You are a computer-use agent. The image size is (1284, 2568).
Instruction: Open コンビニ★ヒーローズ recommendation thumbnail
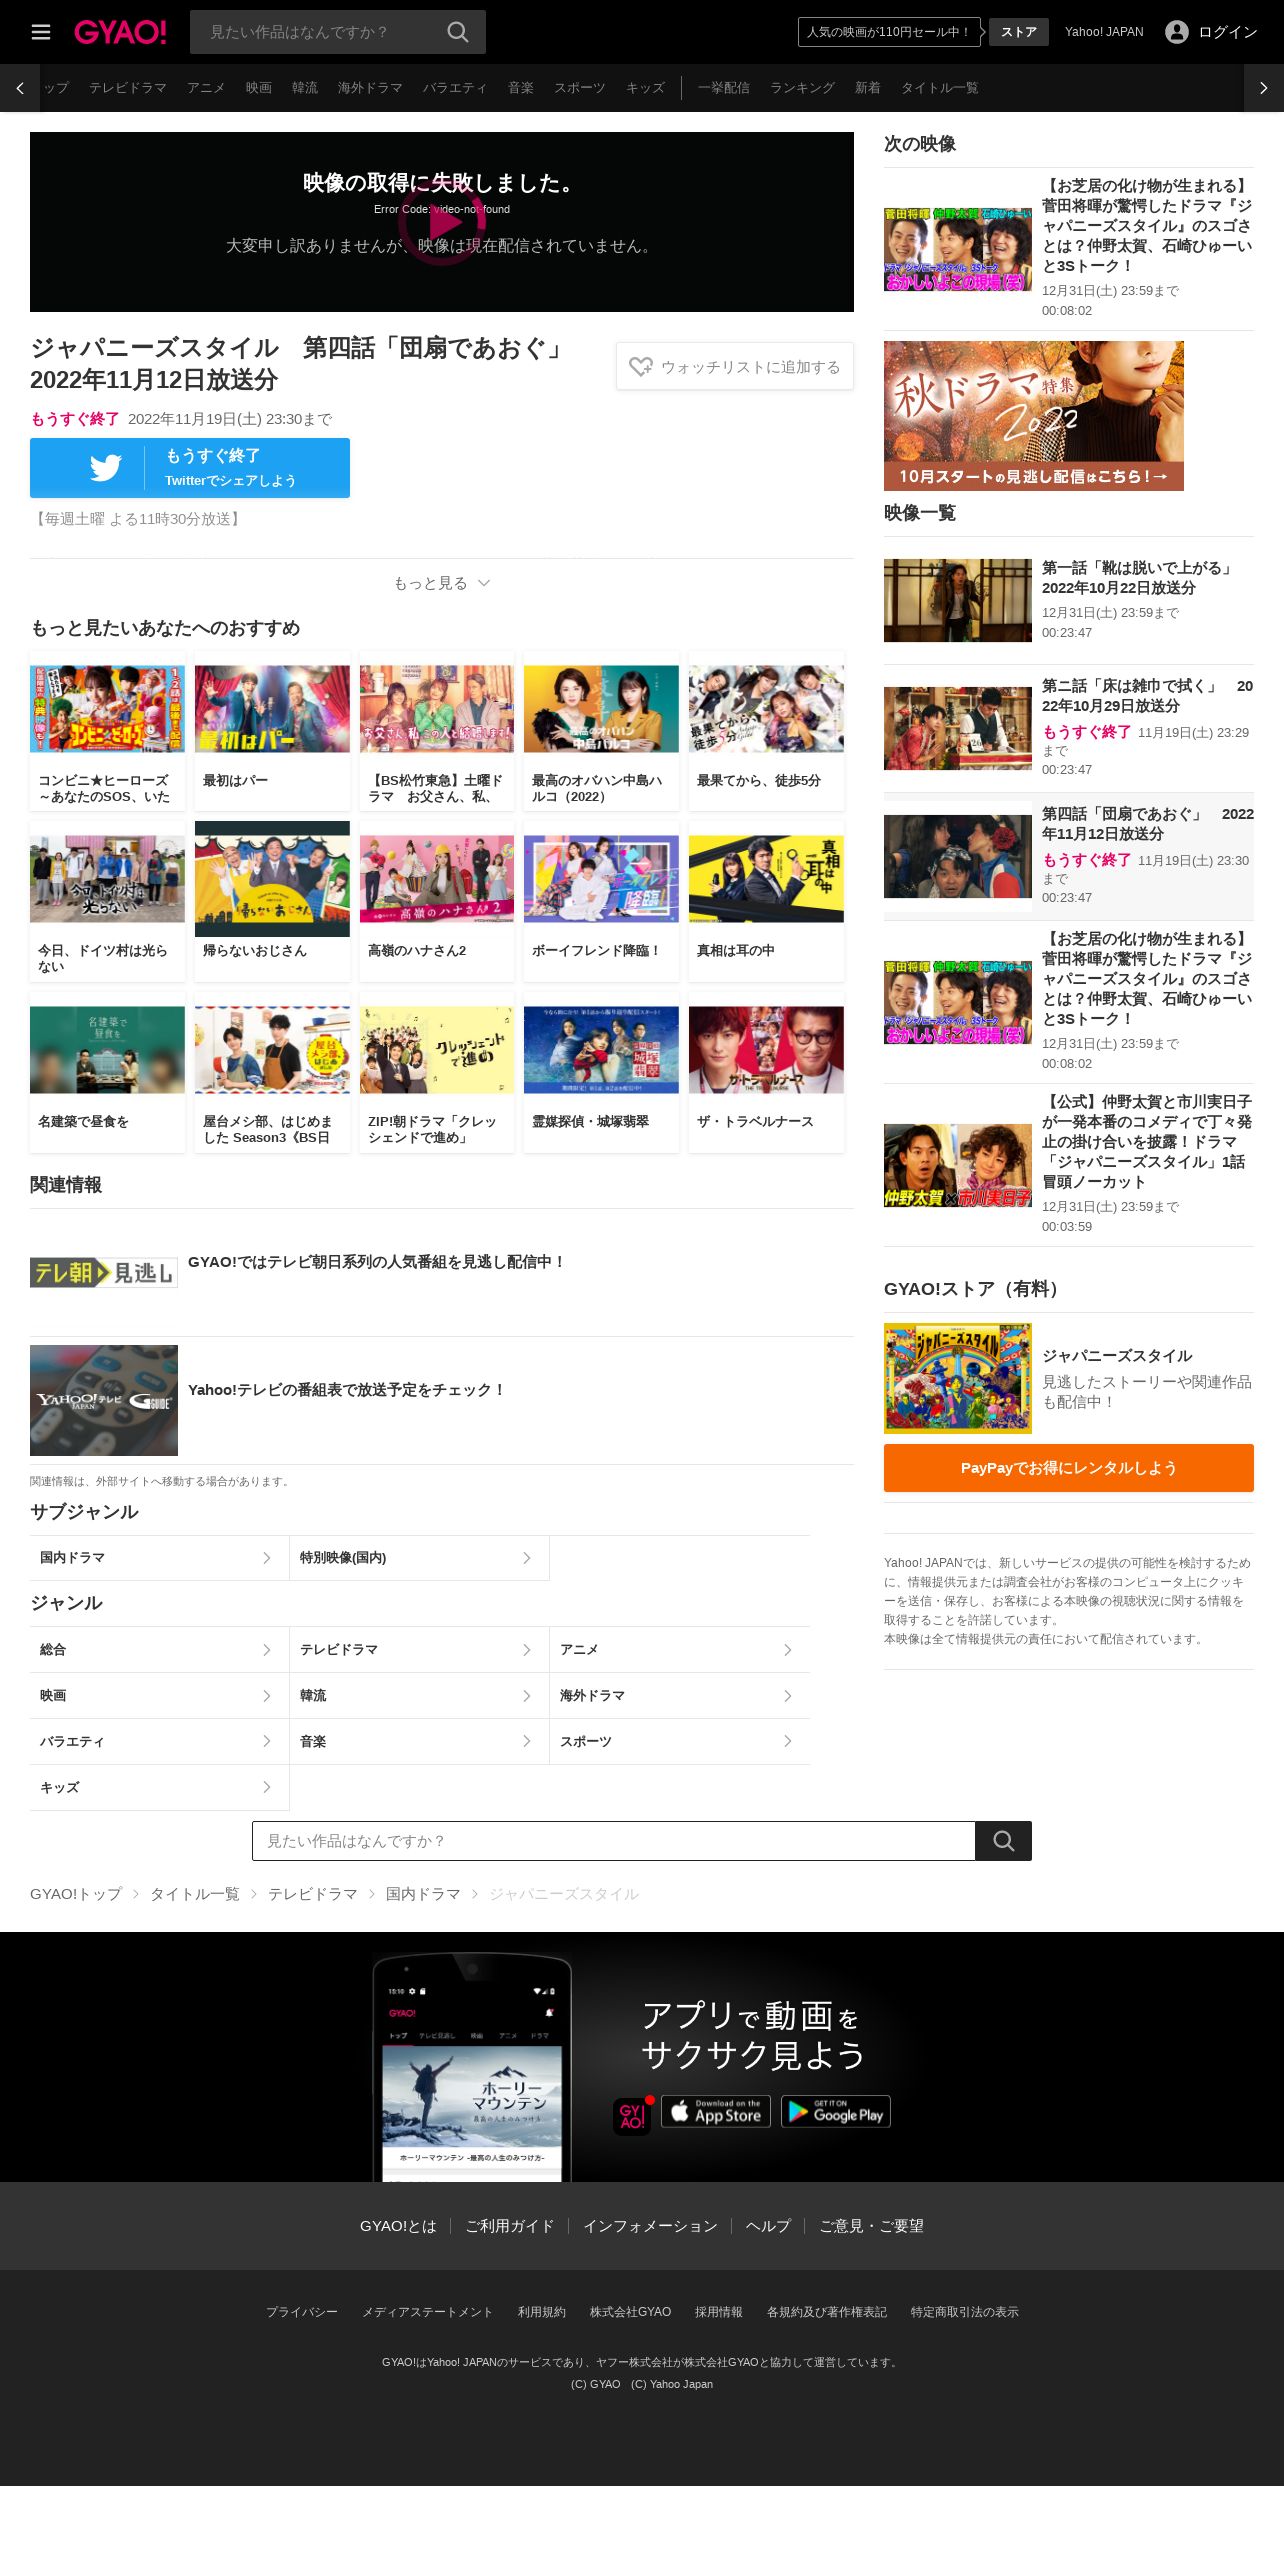click(x=107, y=709)
